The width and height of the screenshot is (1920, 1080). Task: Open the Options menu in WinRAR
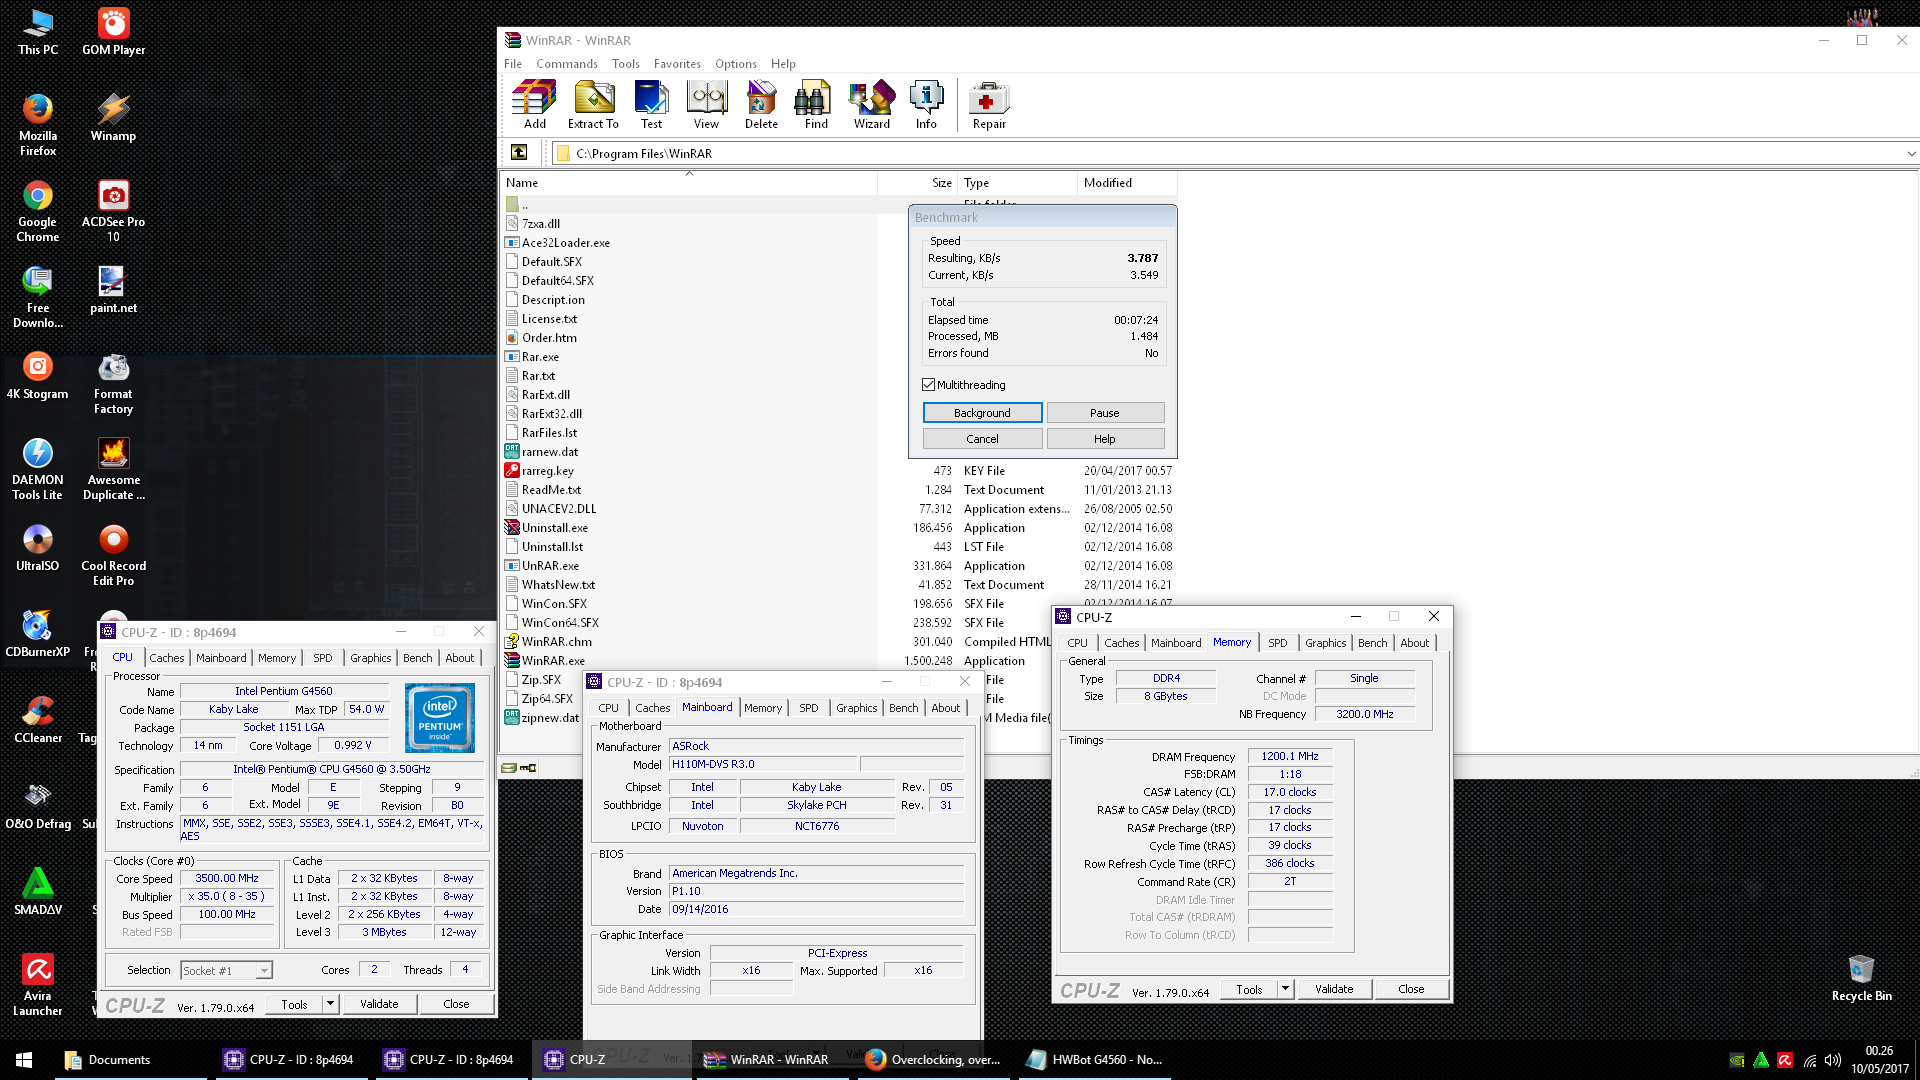[735, 63]
